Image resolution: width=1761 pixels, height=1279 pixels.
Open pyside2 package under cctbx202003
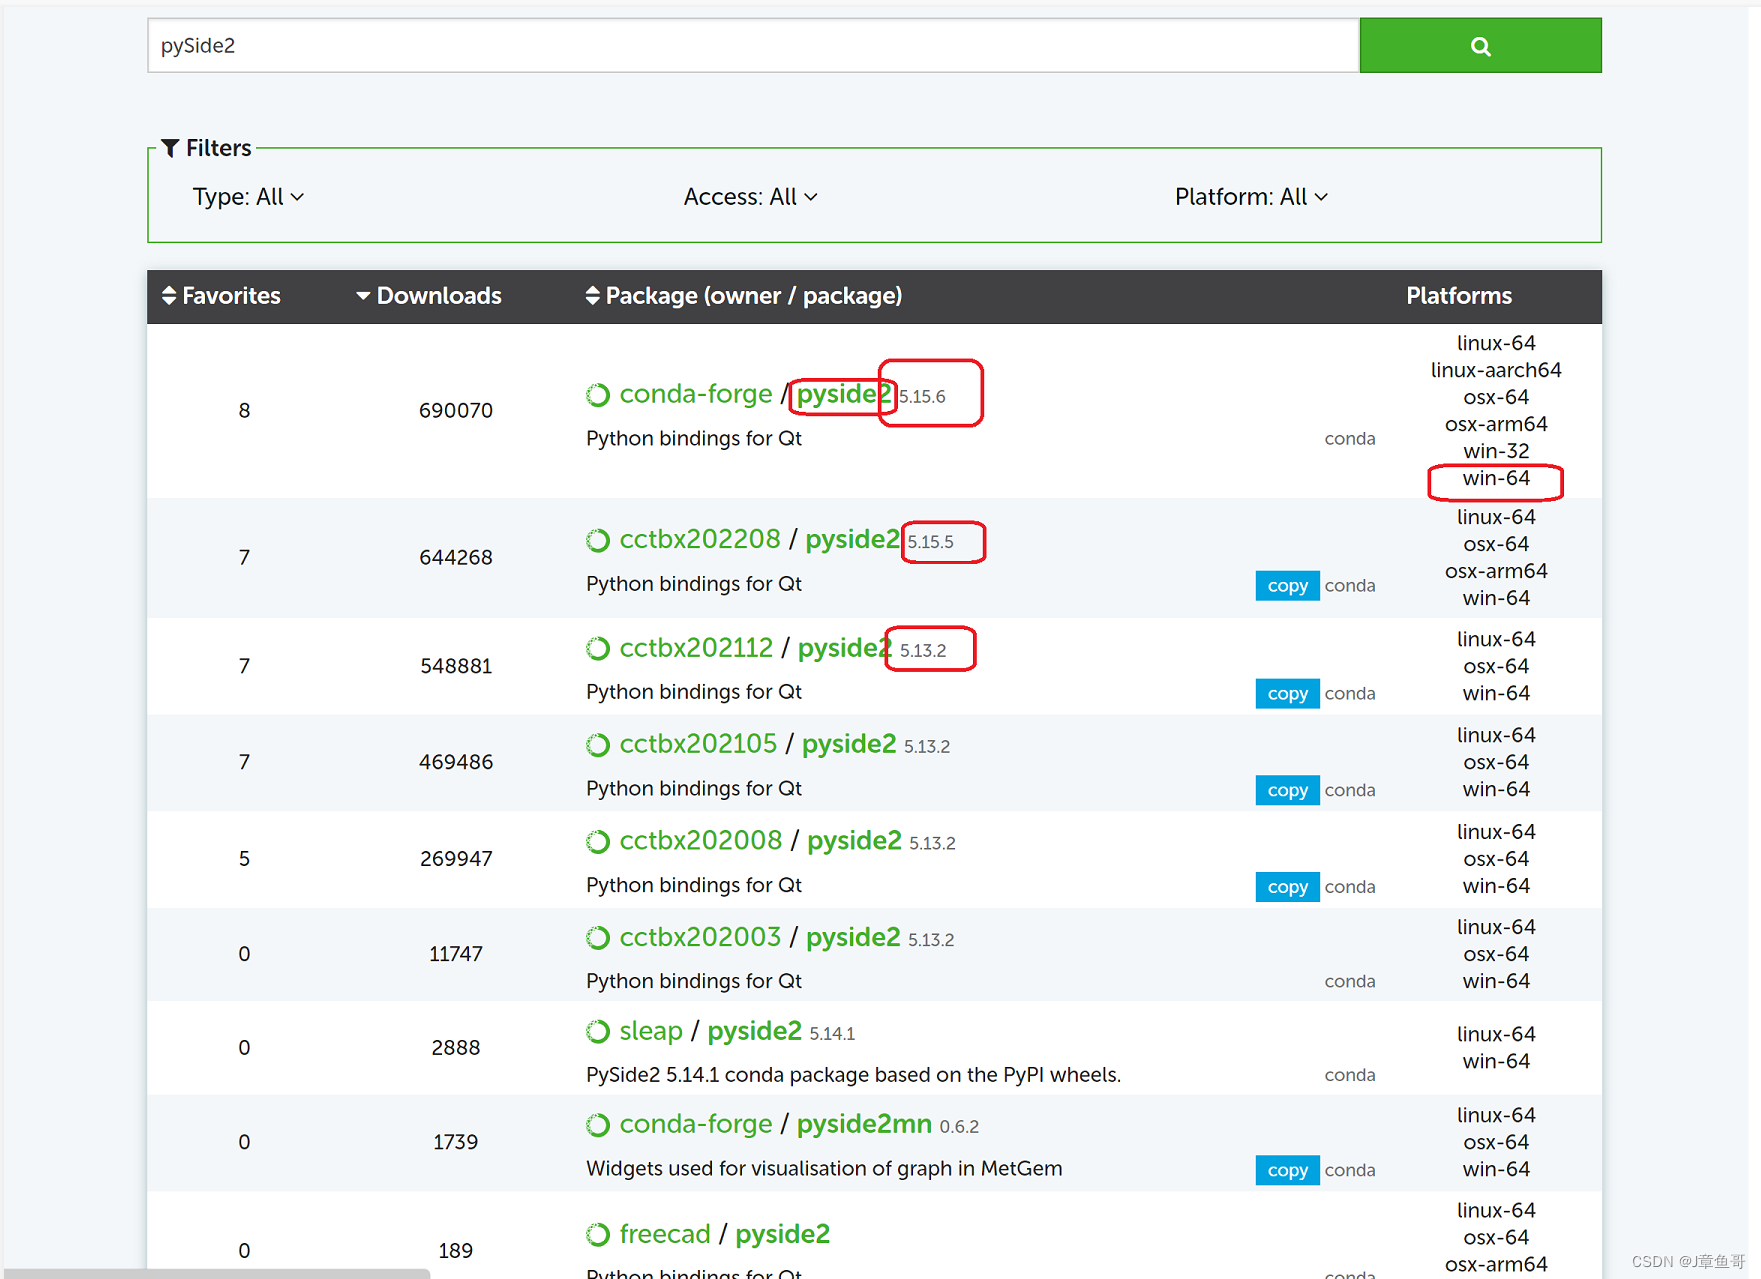(x=853, y=937)
